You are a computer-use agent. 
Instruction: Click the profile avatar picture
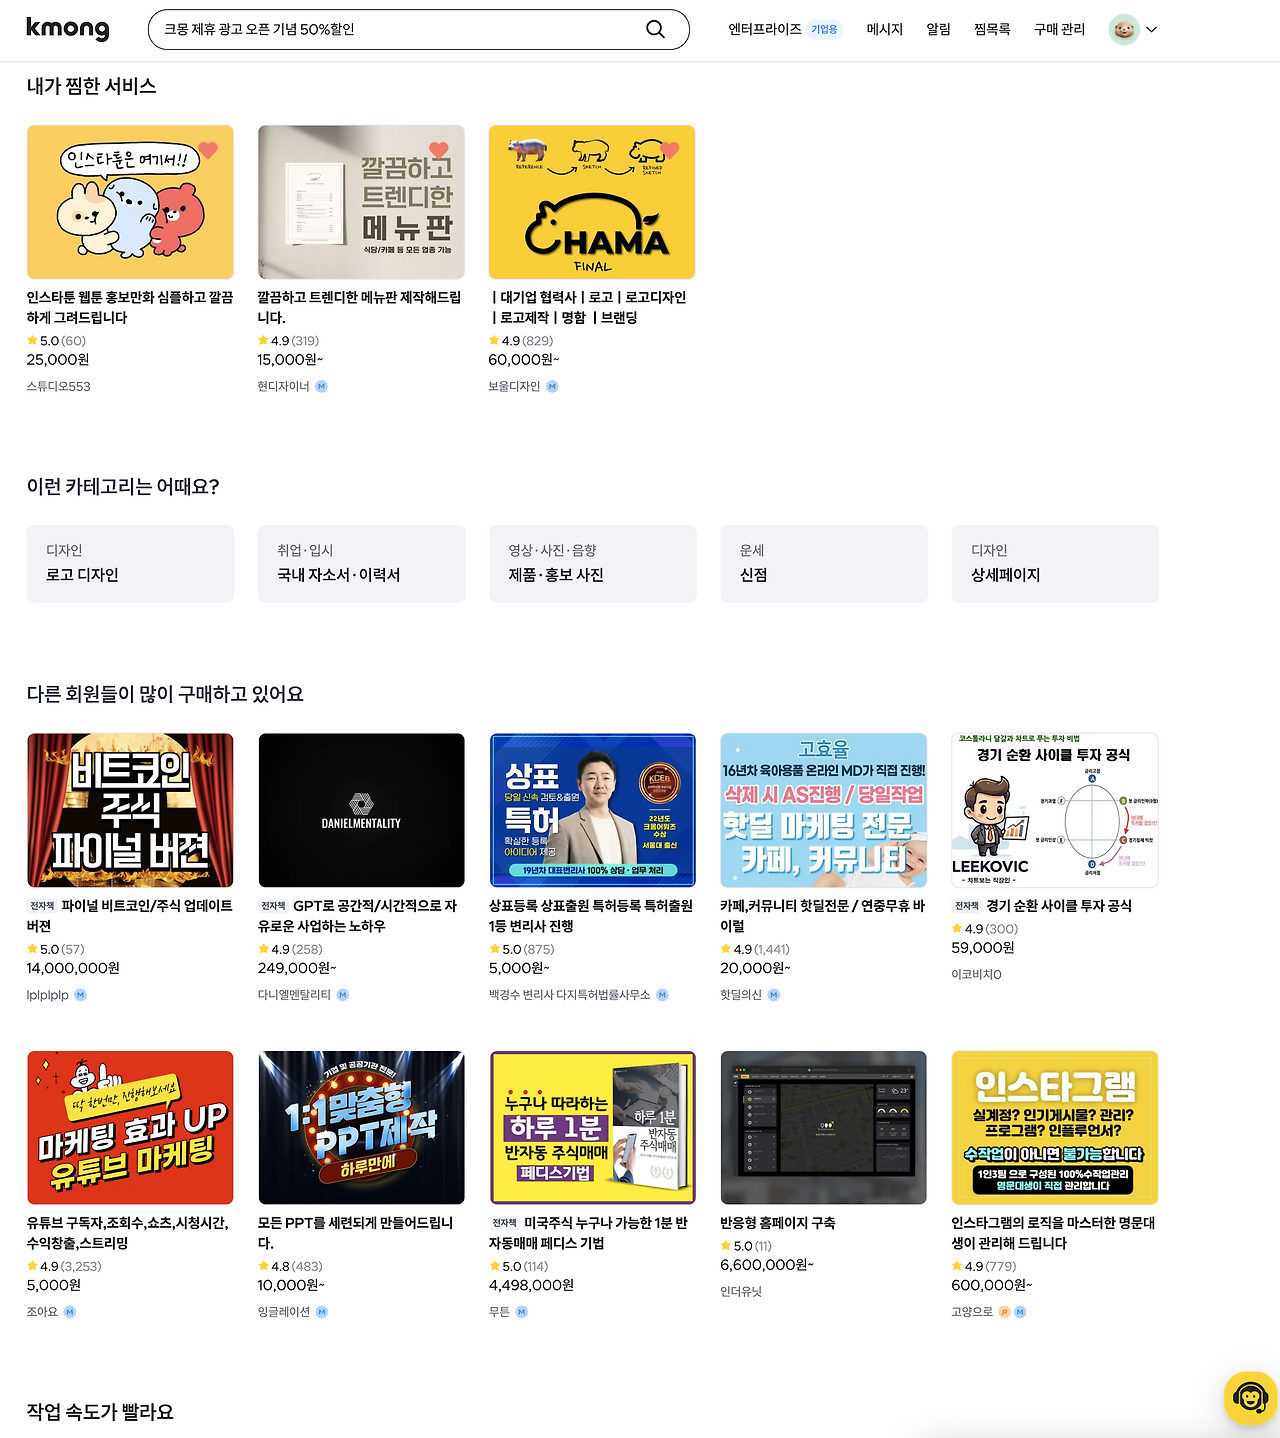1124,29
